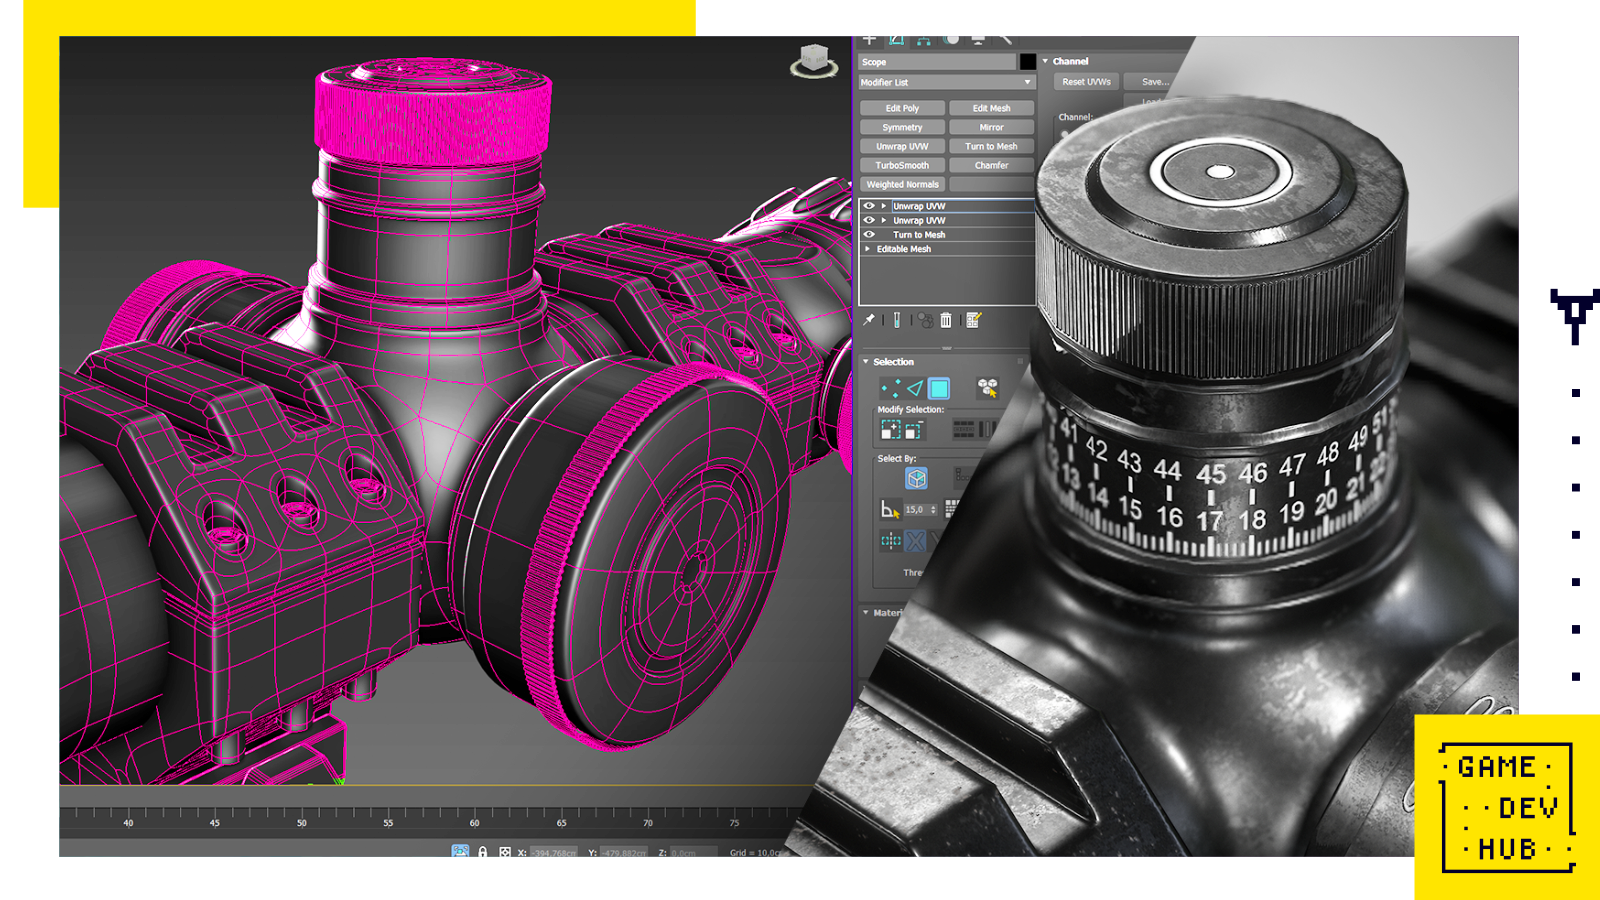Click Save... button in Channel rollout
Viewport: 1600px width, 900px height.
coord(1154,82)
